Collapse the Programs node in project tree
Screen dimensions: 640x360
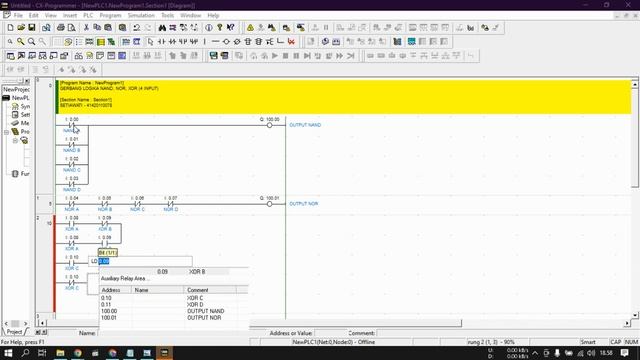tap(7, 132)
